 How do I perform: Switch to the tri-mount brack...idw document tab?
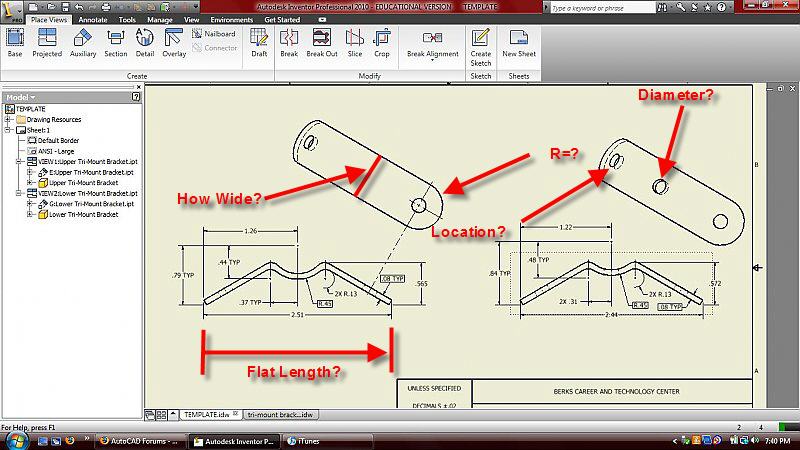pos(280,415)
